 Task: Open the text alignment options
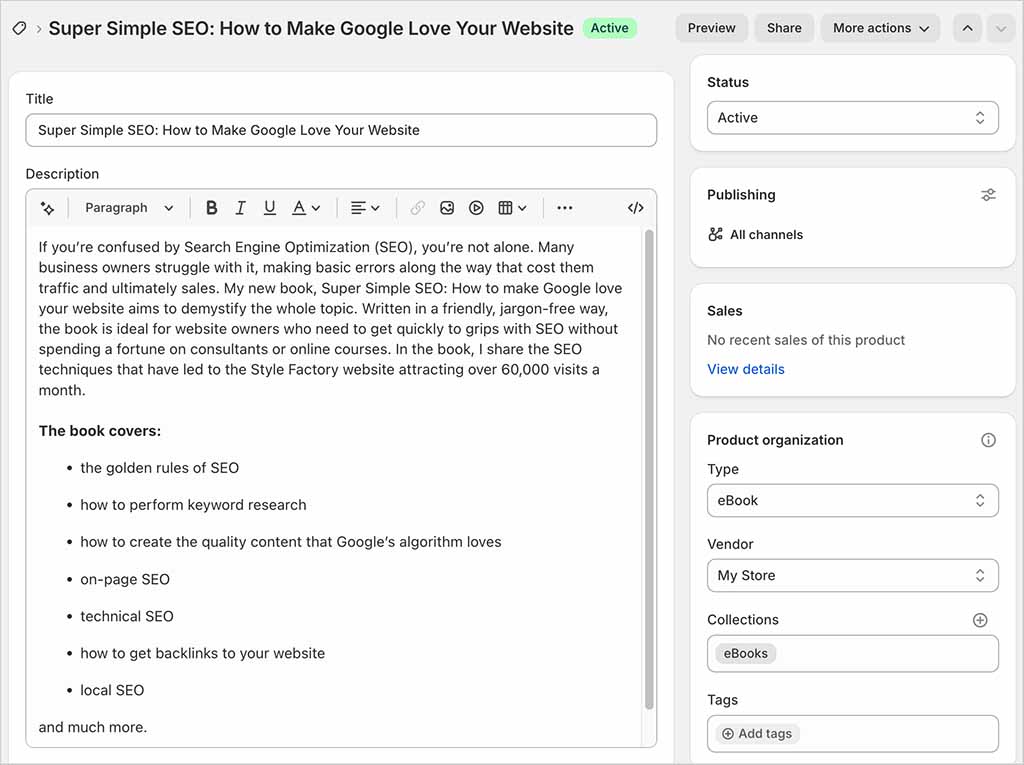pyautogui.click(x=365, y=208)
